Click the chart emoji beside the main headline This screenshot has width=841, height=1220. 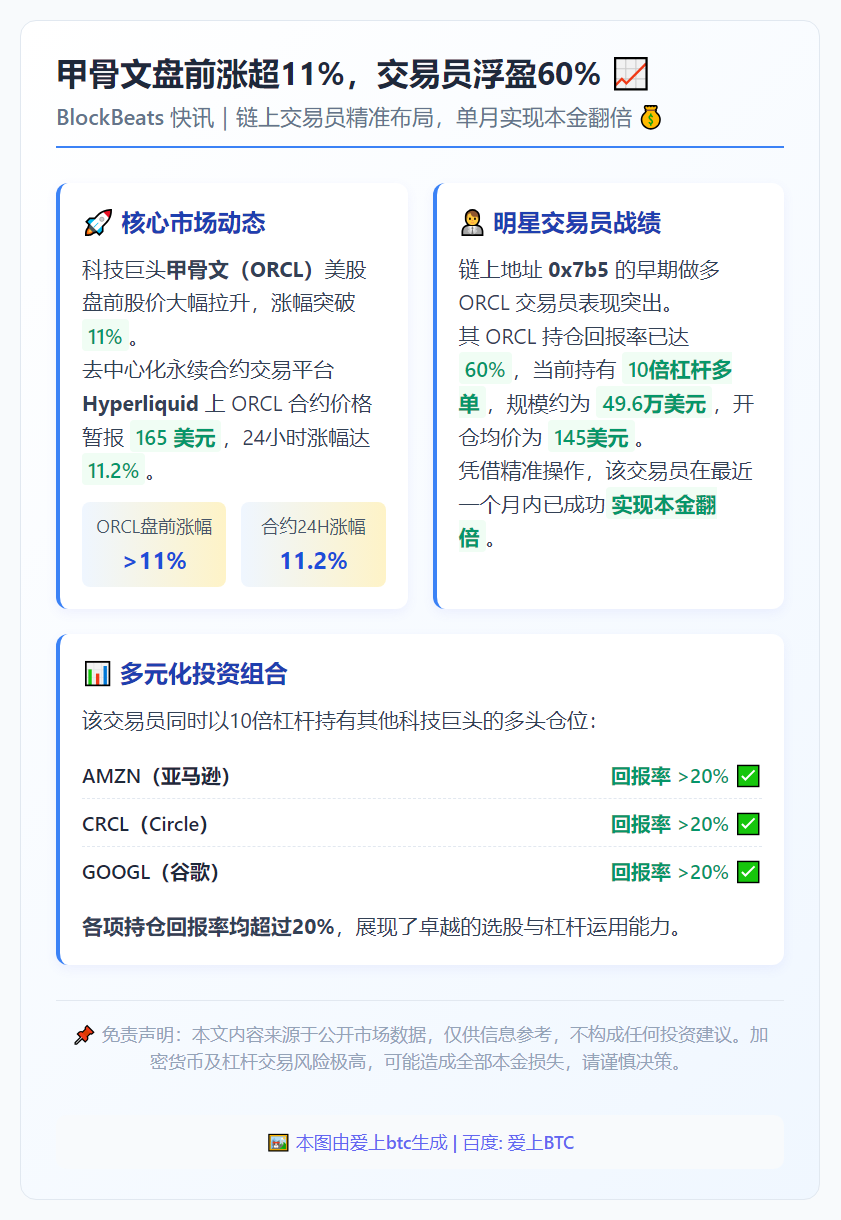coord(630,73)
